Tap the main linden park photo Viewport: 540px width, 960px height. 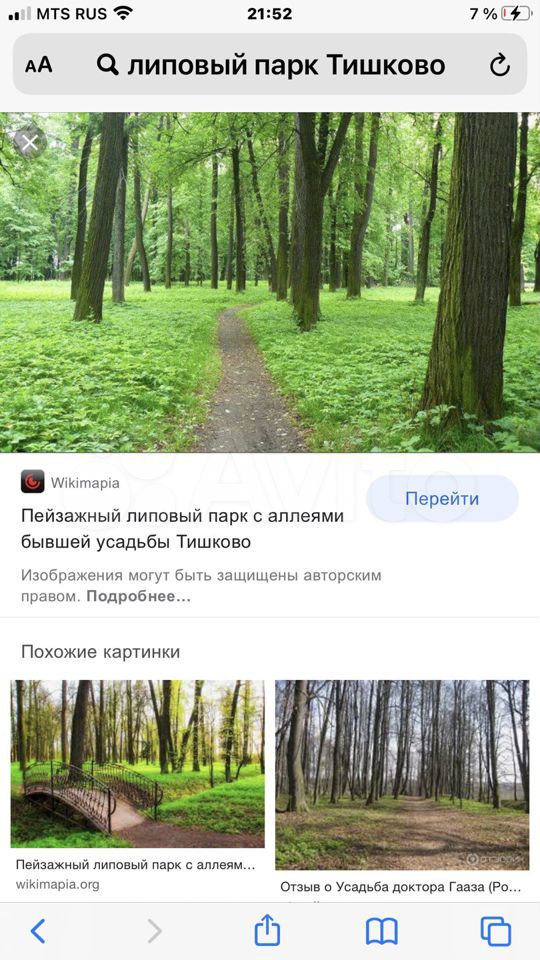tap(270, 282)
